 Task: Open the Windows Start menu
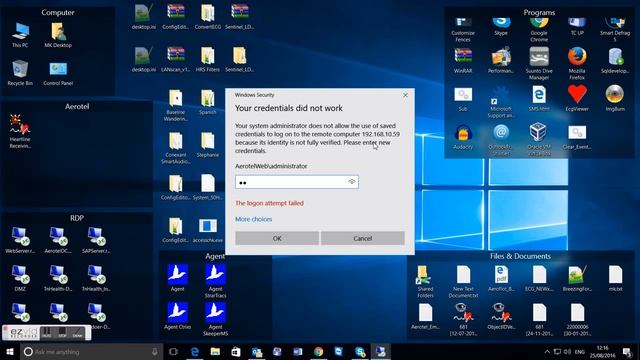(10, 351)
